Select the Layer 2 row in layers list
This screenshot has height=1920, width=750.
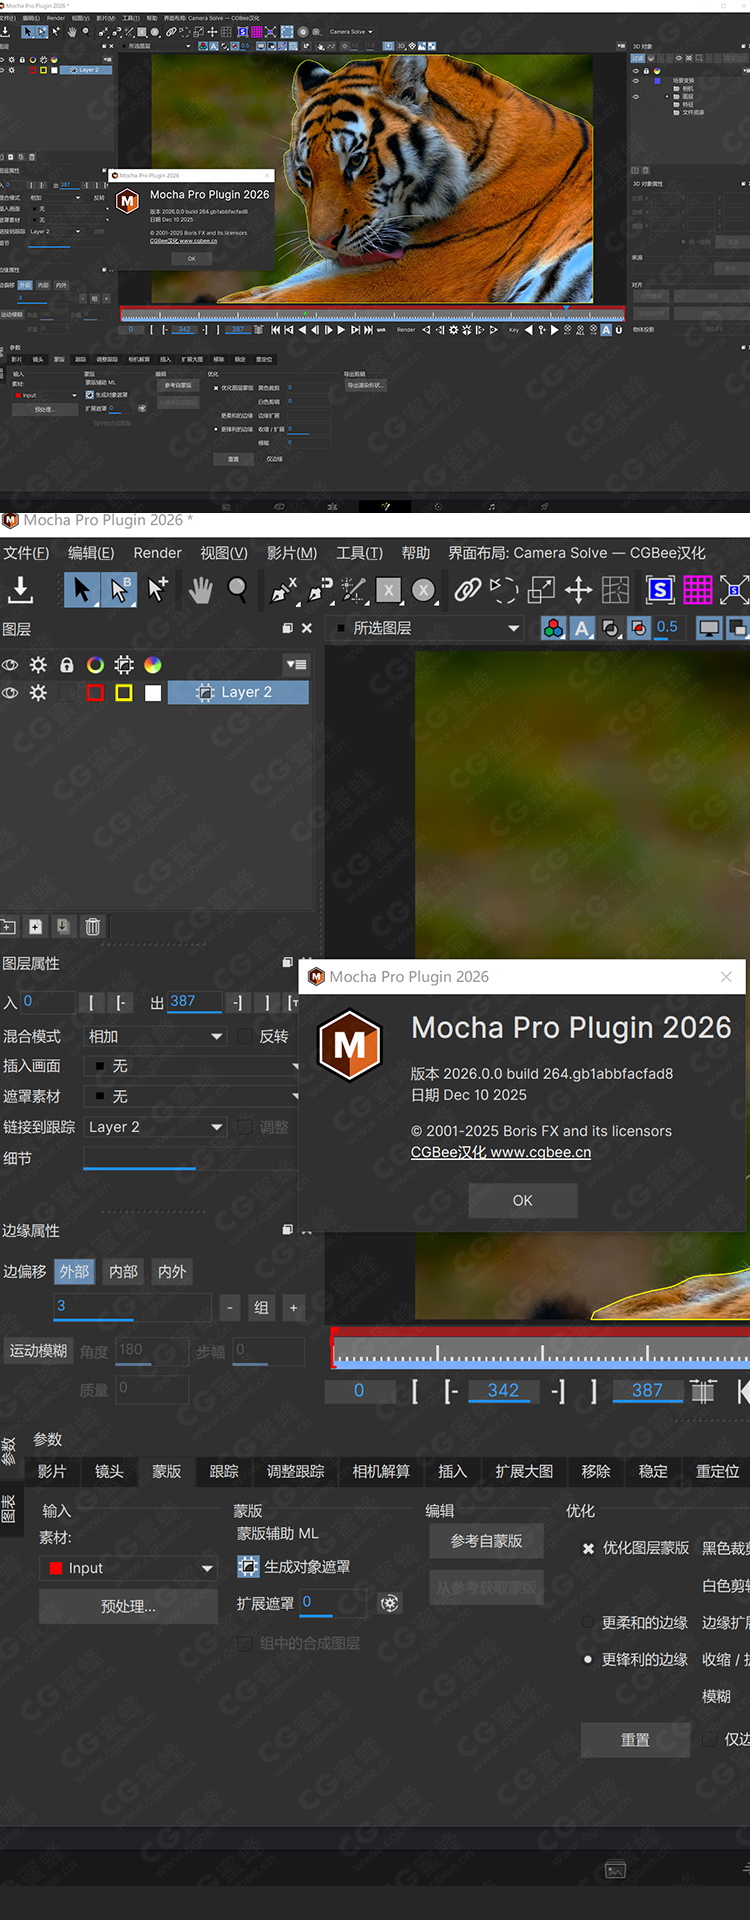click(x=238, y=693)
